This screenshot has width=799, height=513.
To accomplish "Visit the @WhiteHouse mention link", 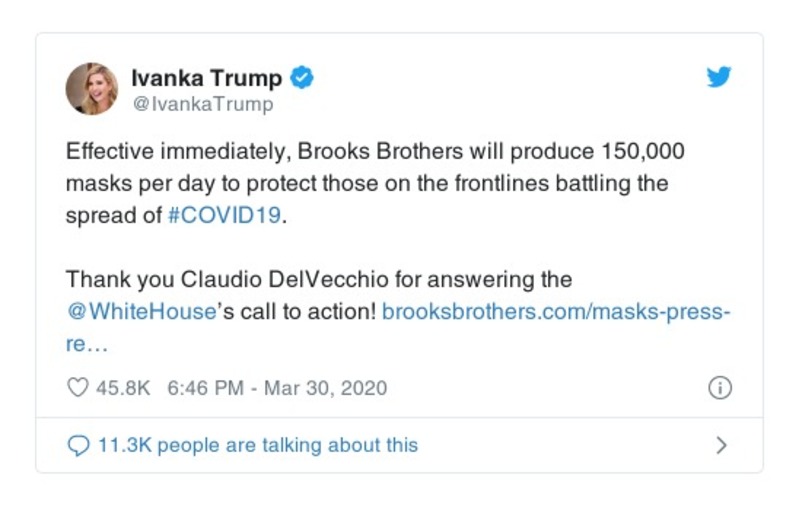I will click(x=141, y=310).
